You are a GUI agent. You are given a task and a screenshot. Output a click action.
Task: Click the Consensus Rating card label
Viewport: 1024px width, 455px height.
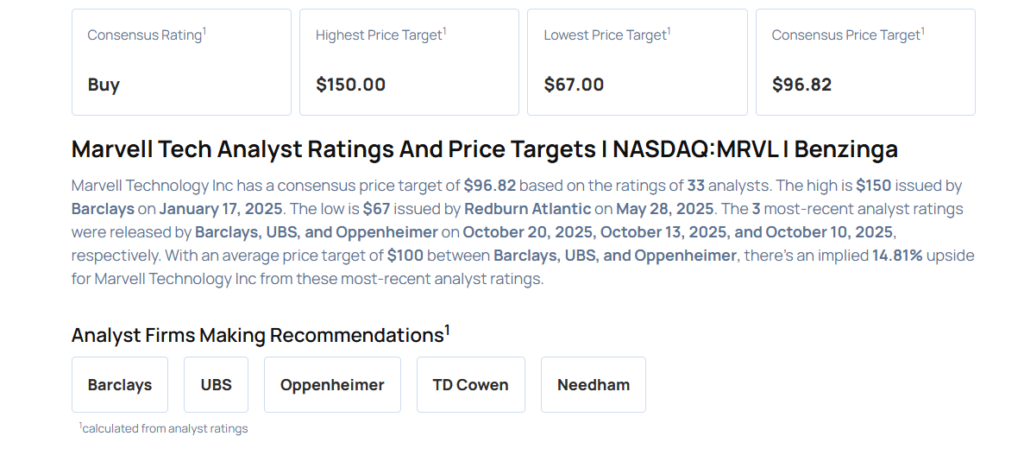tap(146, 35)
